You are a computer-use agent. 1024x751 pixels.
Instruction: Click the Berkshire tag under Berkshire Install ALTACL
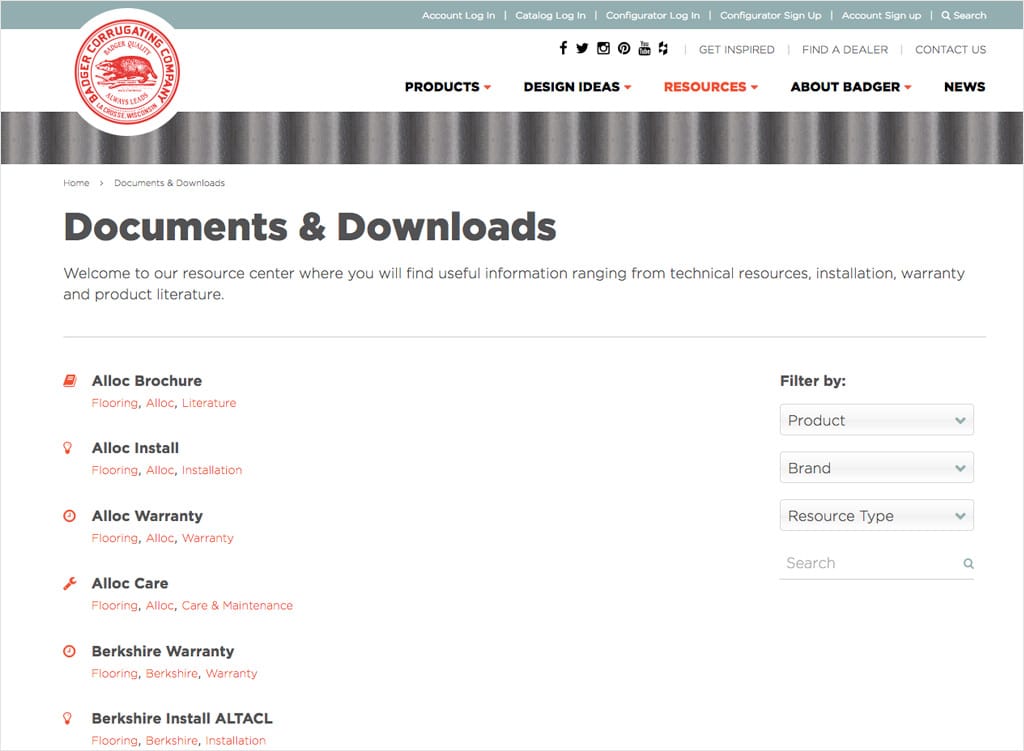click(172, 741)
